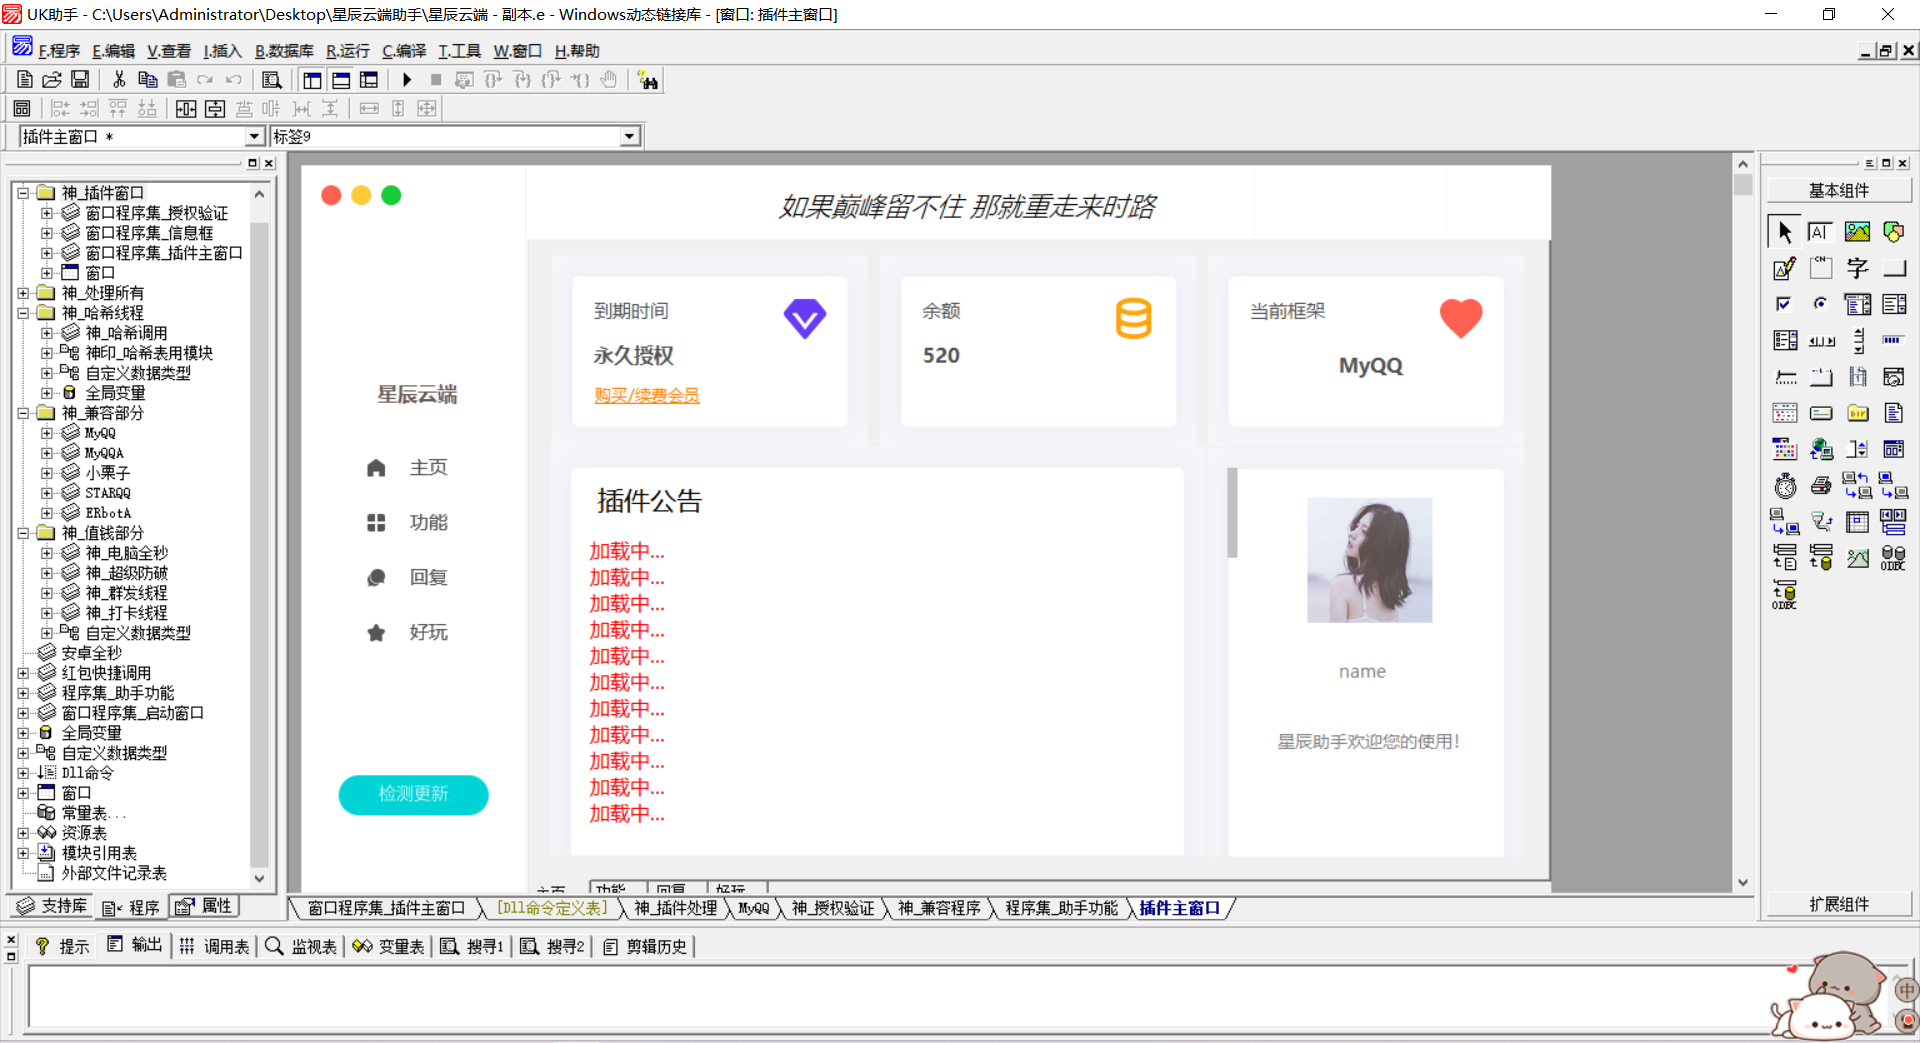Viewport: 1920px width, 1043px height.
Task: Select the clock/timer component
Action: pyautogui.click(x=1785, y=485)
